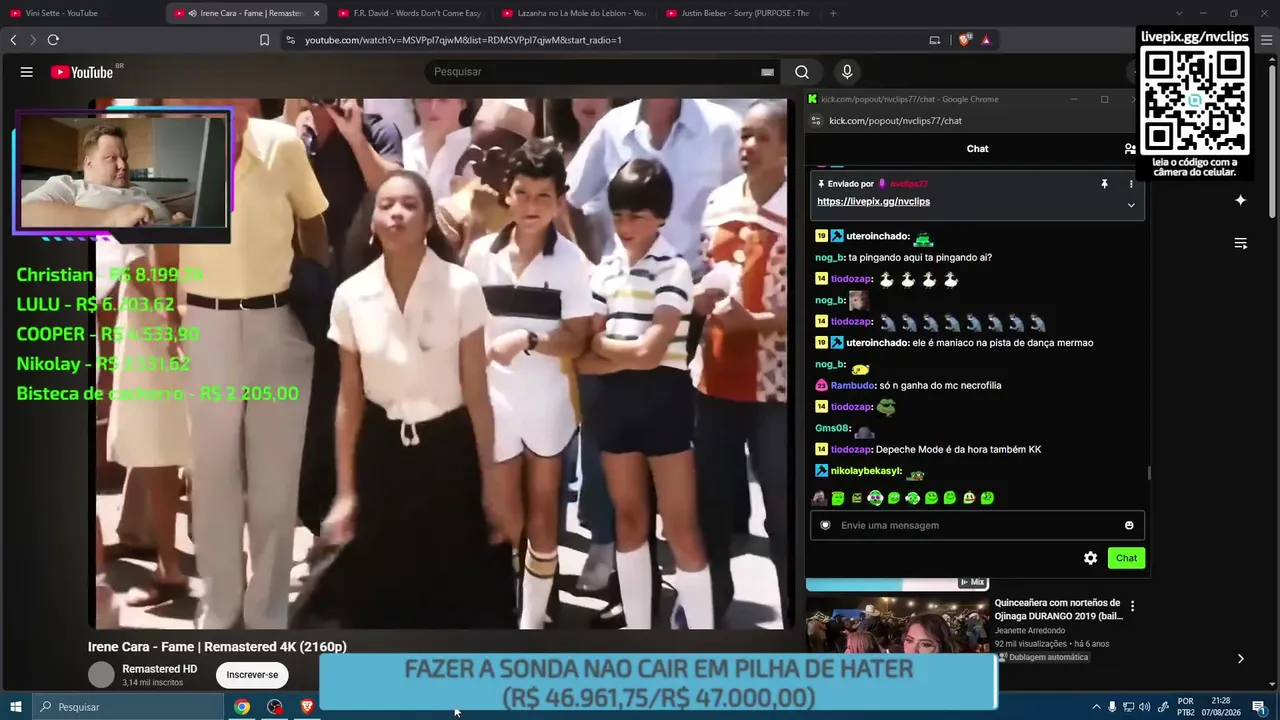Open Brave Shields lion icon
This screenshot has width=1280, height=720.
coord(964,40)
